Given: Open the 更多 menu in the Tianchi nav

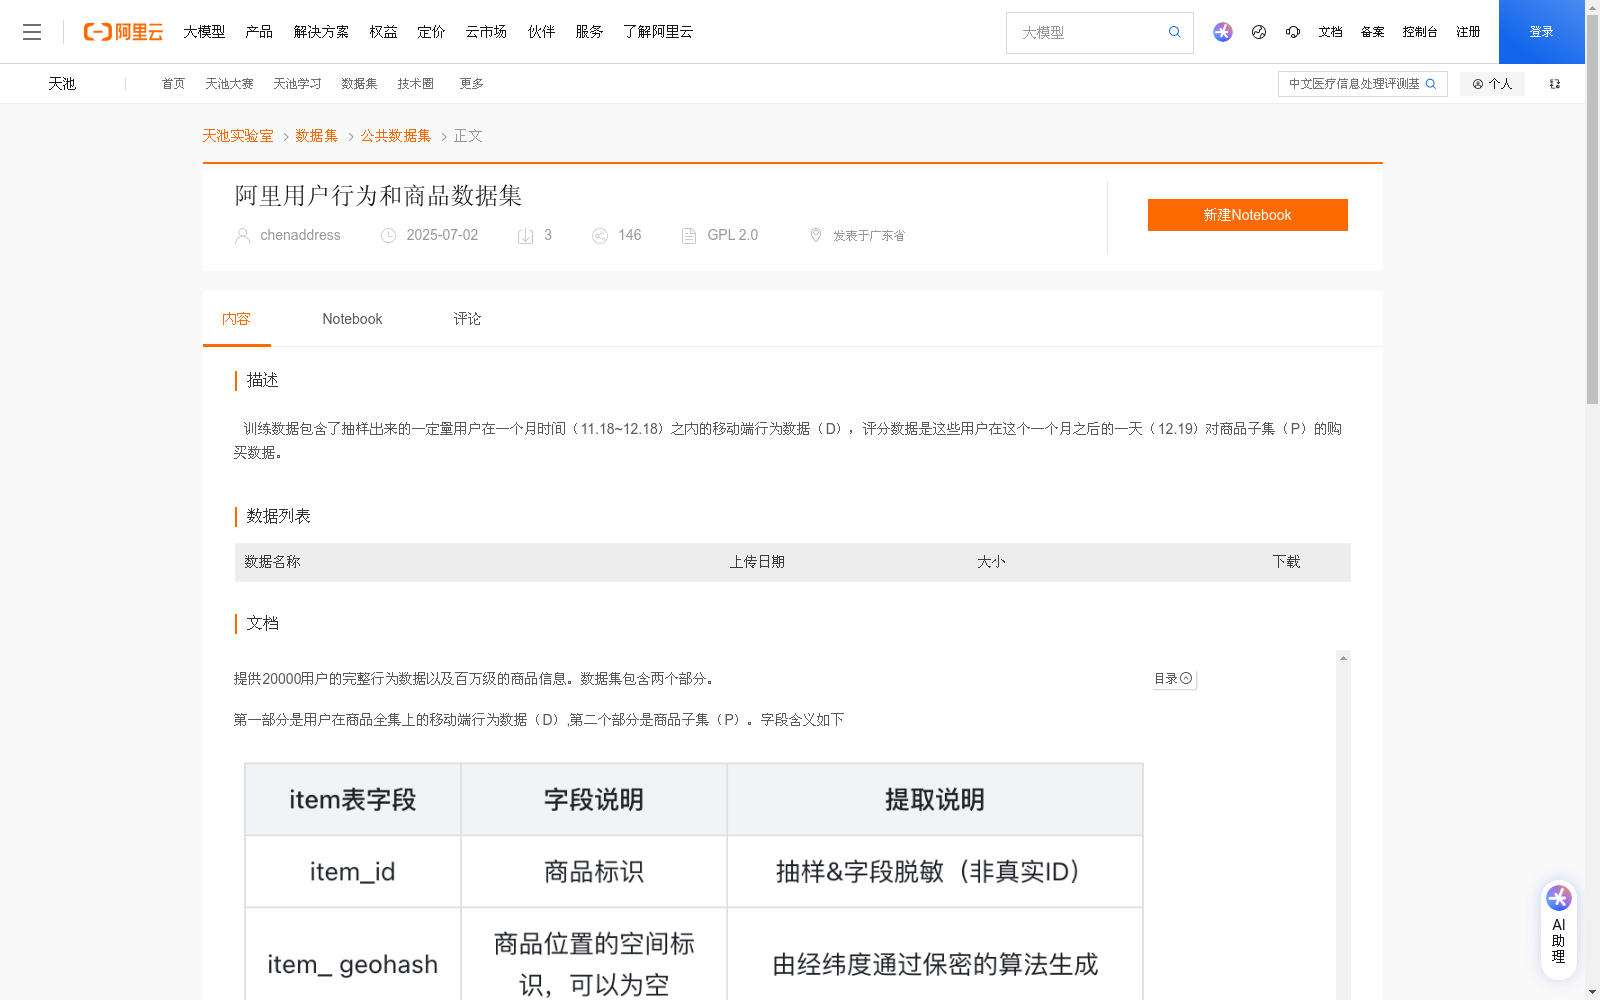Looking at the screenshot, I should (471, 84).
